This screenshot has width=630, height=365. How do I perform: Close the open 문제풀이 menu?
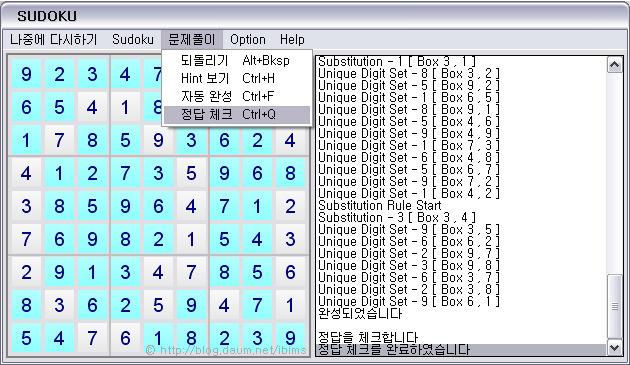(192, 39)
